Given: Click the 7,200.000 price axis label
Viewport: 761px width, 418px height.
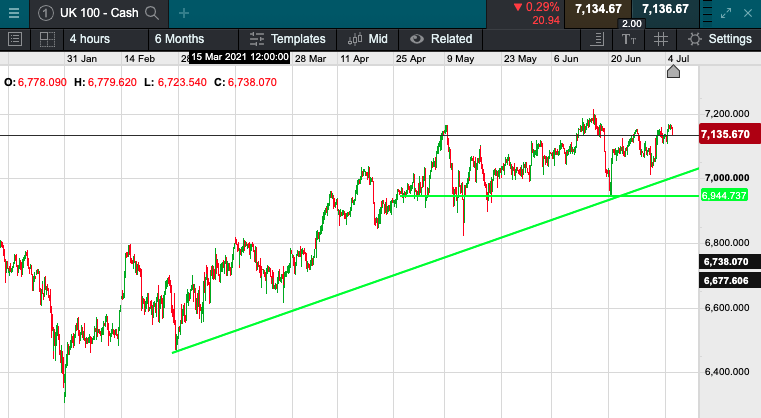Looking at the screenshot, I should (727, 114).
